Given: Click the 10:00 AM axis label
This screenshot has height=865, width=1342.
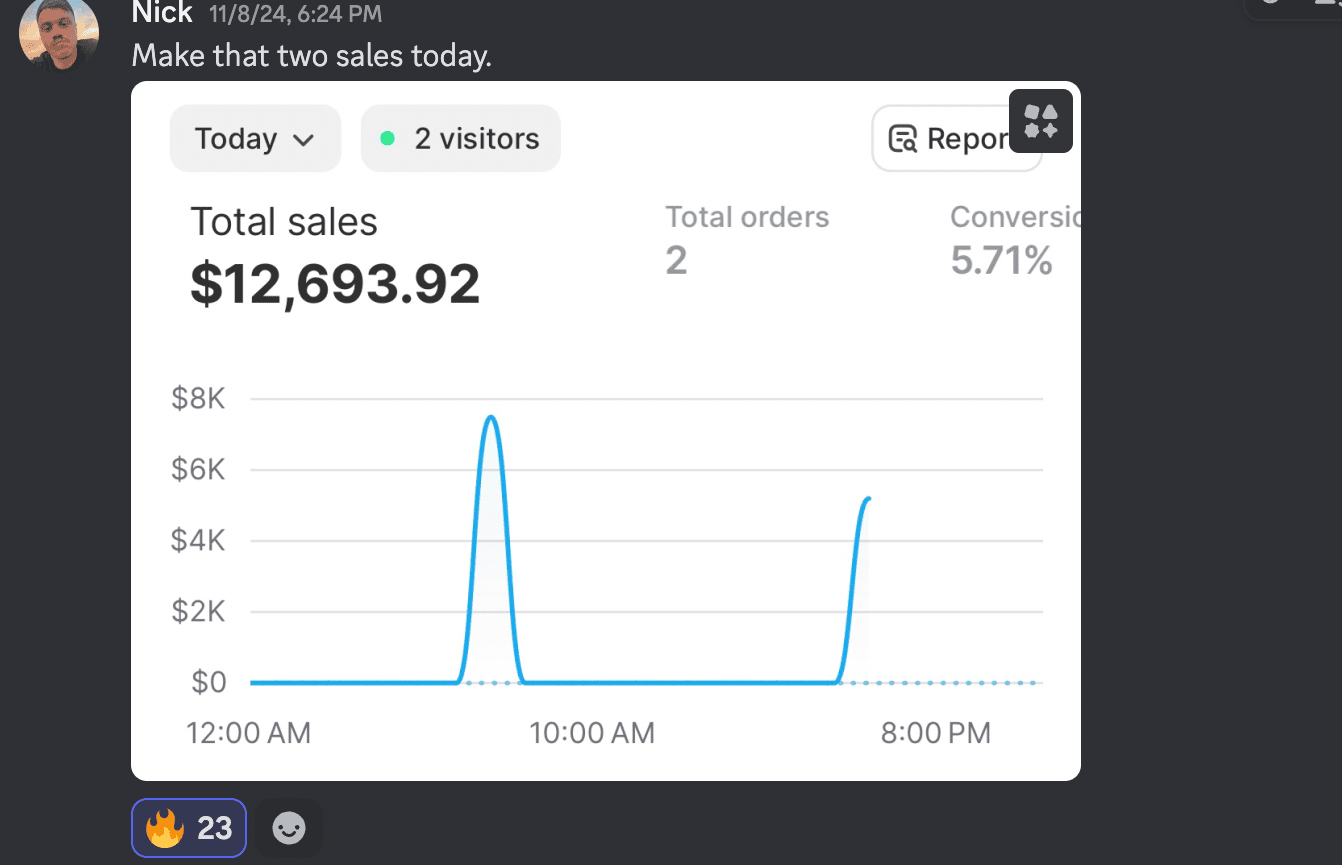Looking at the screenshot, I should (592, 733).
